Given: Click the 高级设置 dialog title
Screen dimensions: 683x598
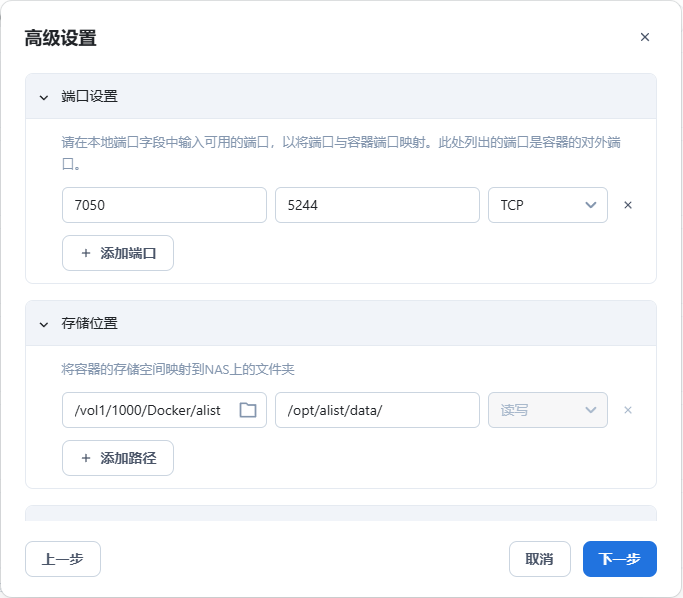Looking at the screenshot, I should click(60, 38).
